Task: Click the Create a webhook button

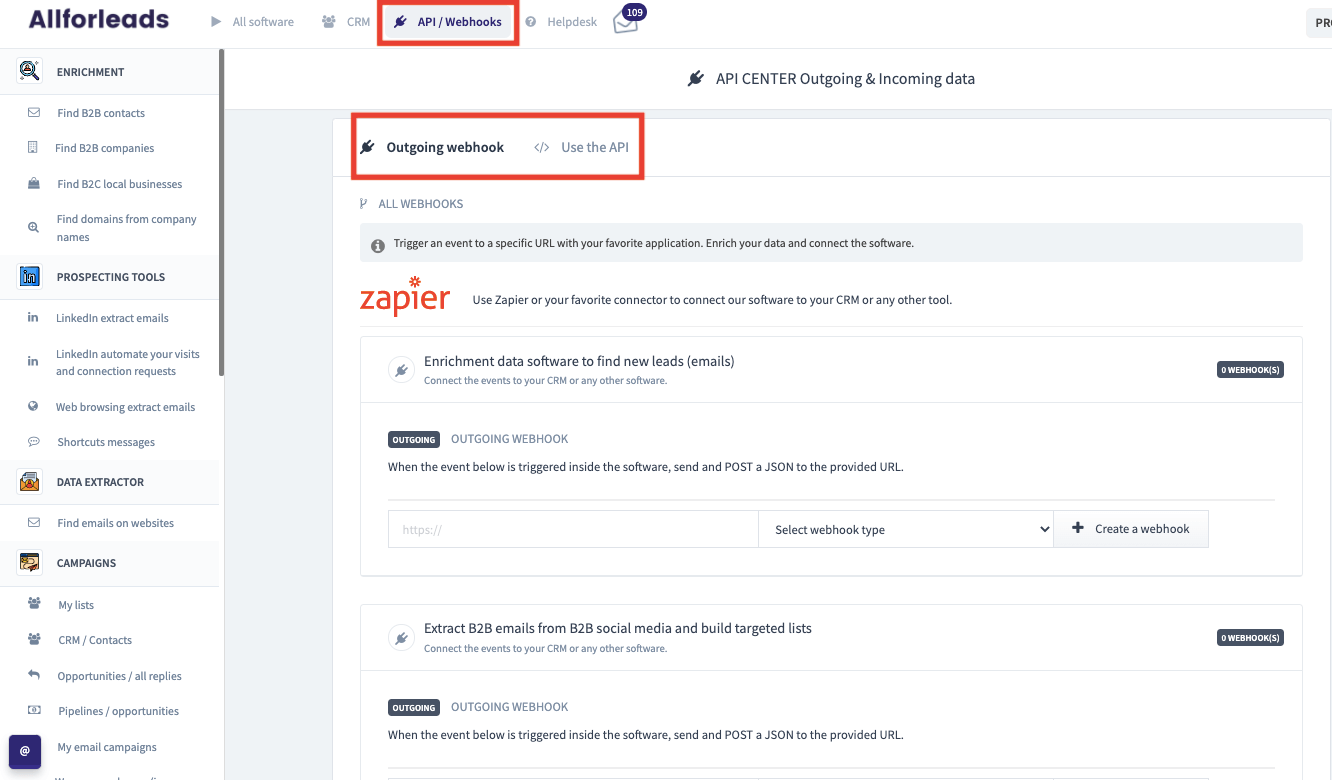Action: coord(1131,529)
